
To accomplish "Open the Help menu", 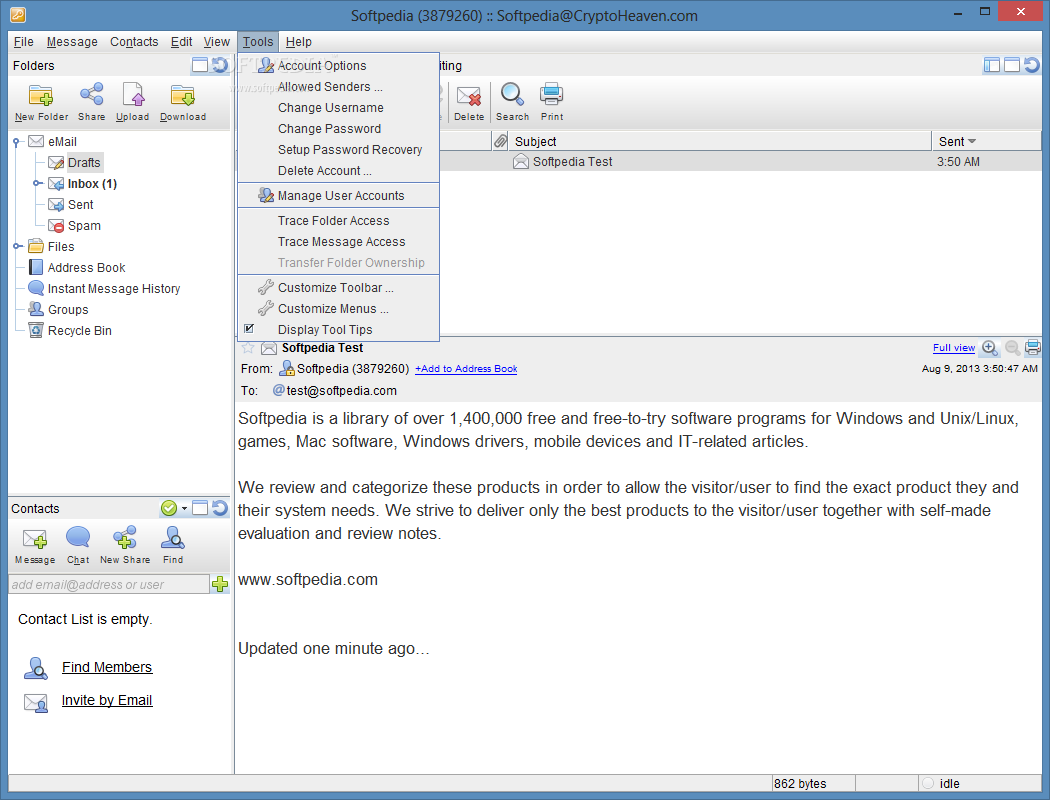I will (299, 42).
